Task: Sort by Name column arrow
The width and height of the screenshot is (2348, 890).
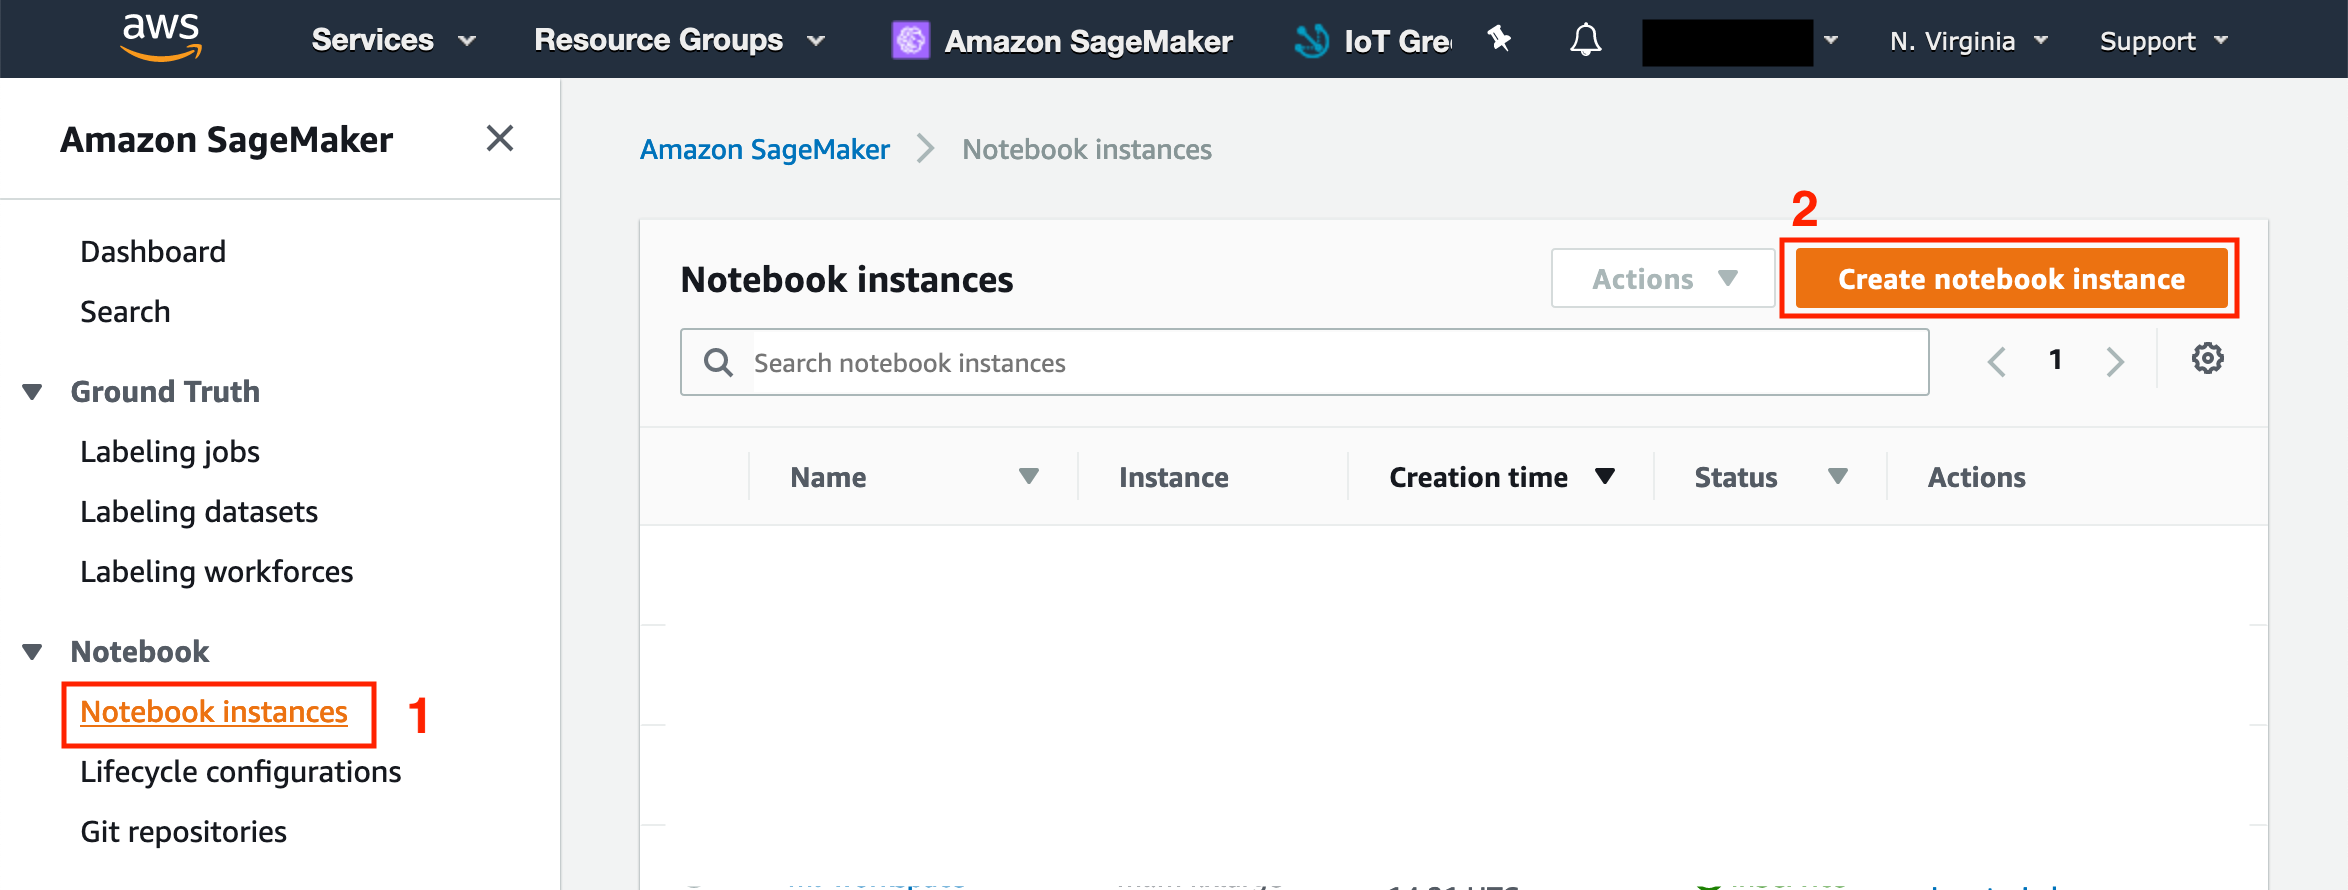Action: 1028,476
